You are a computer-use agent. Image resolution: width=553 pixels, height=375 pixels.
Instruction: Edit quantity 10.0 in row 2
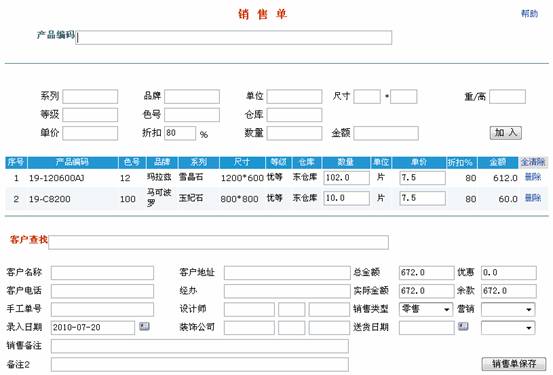tap(347, 198)
